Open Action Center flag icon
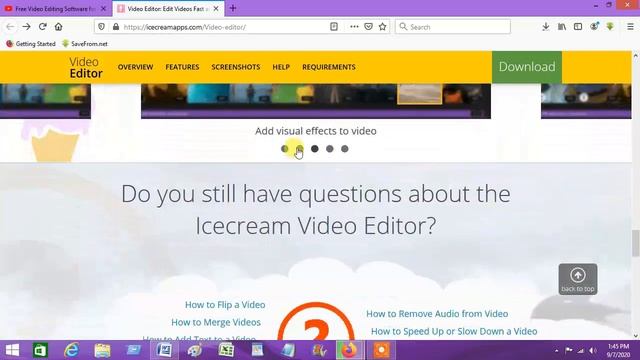 tap(569, 351)
